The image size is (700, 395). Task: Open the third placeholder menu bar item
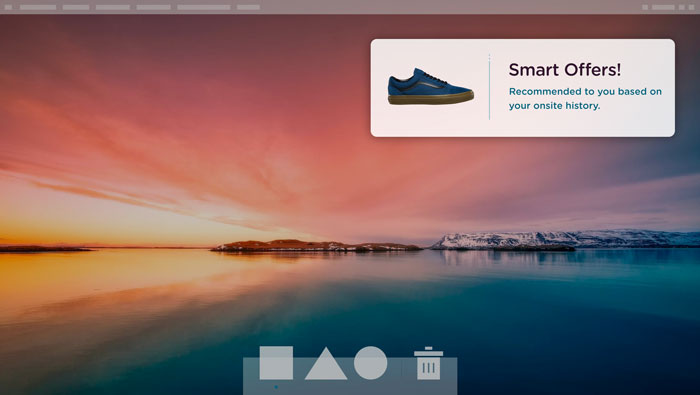point(112,7)
